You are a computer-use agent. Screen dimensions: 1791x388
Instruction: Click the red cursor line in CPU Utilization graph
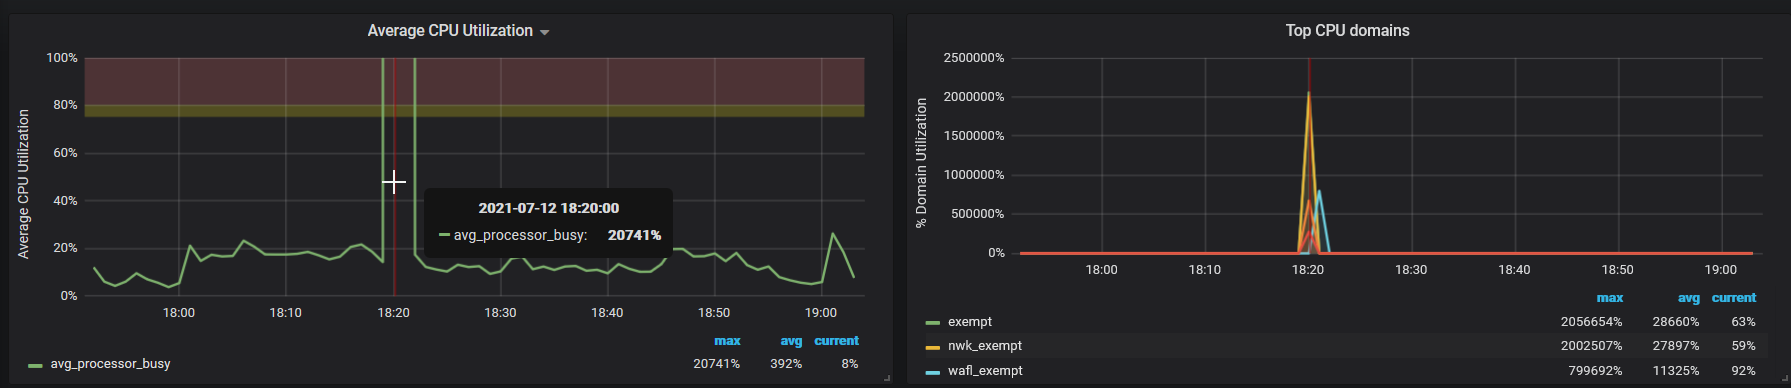tap(393, 176)
